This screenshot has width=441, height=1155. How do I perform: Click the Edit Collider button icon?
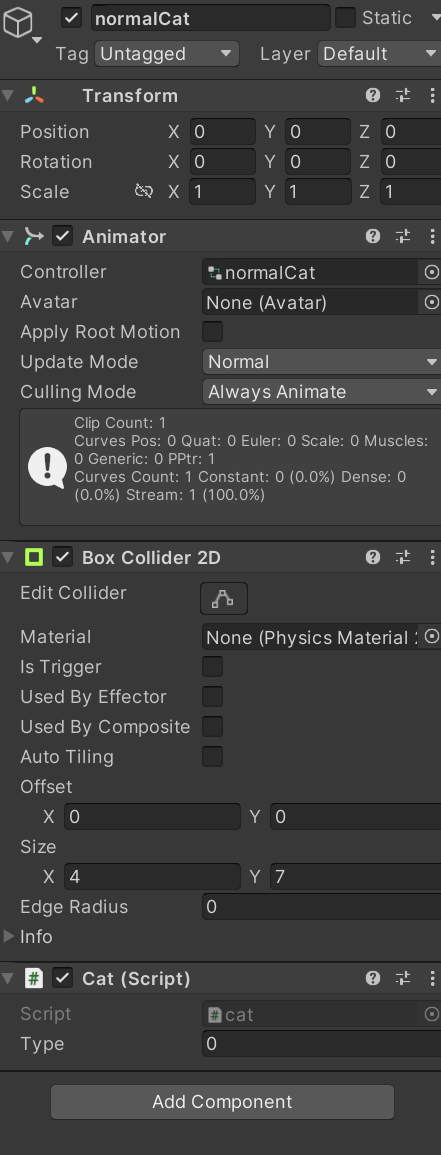(224, 598)
